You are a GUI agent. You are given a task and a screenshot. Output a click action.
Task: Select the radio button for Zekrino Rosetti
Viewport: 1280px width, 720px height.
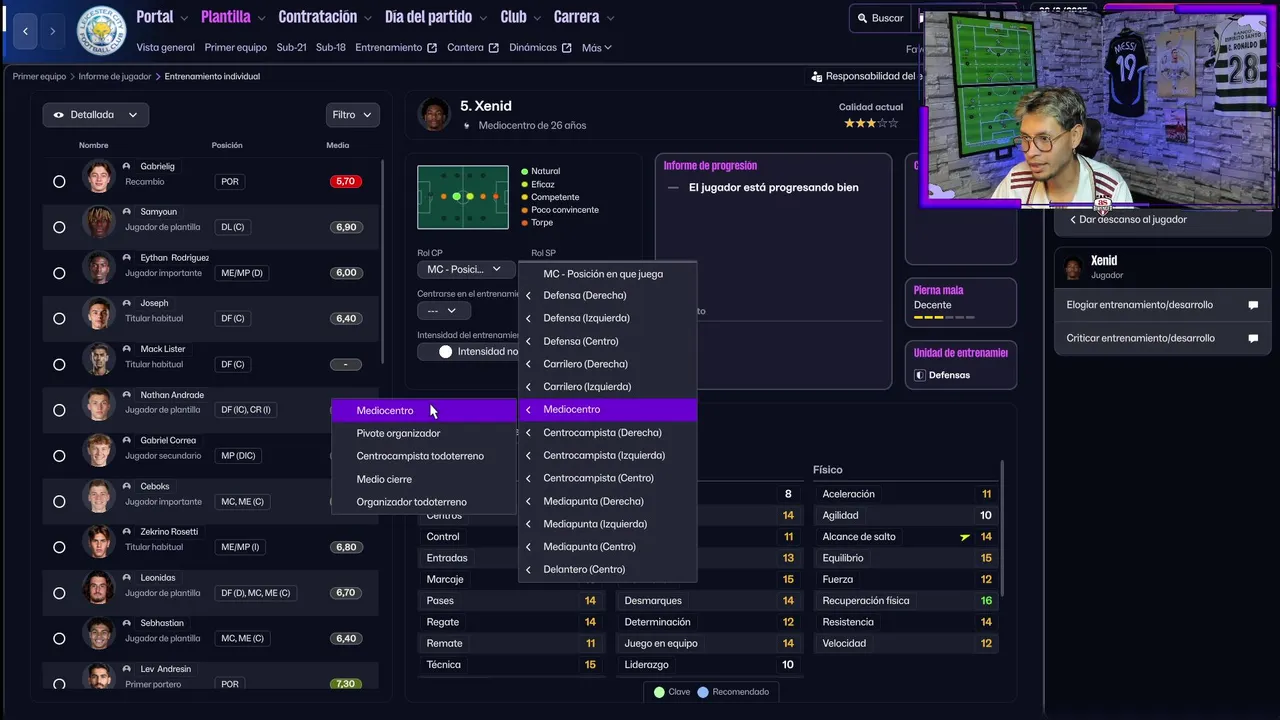click(59, 547)
